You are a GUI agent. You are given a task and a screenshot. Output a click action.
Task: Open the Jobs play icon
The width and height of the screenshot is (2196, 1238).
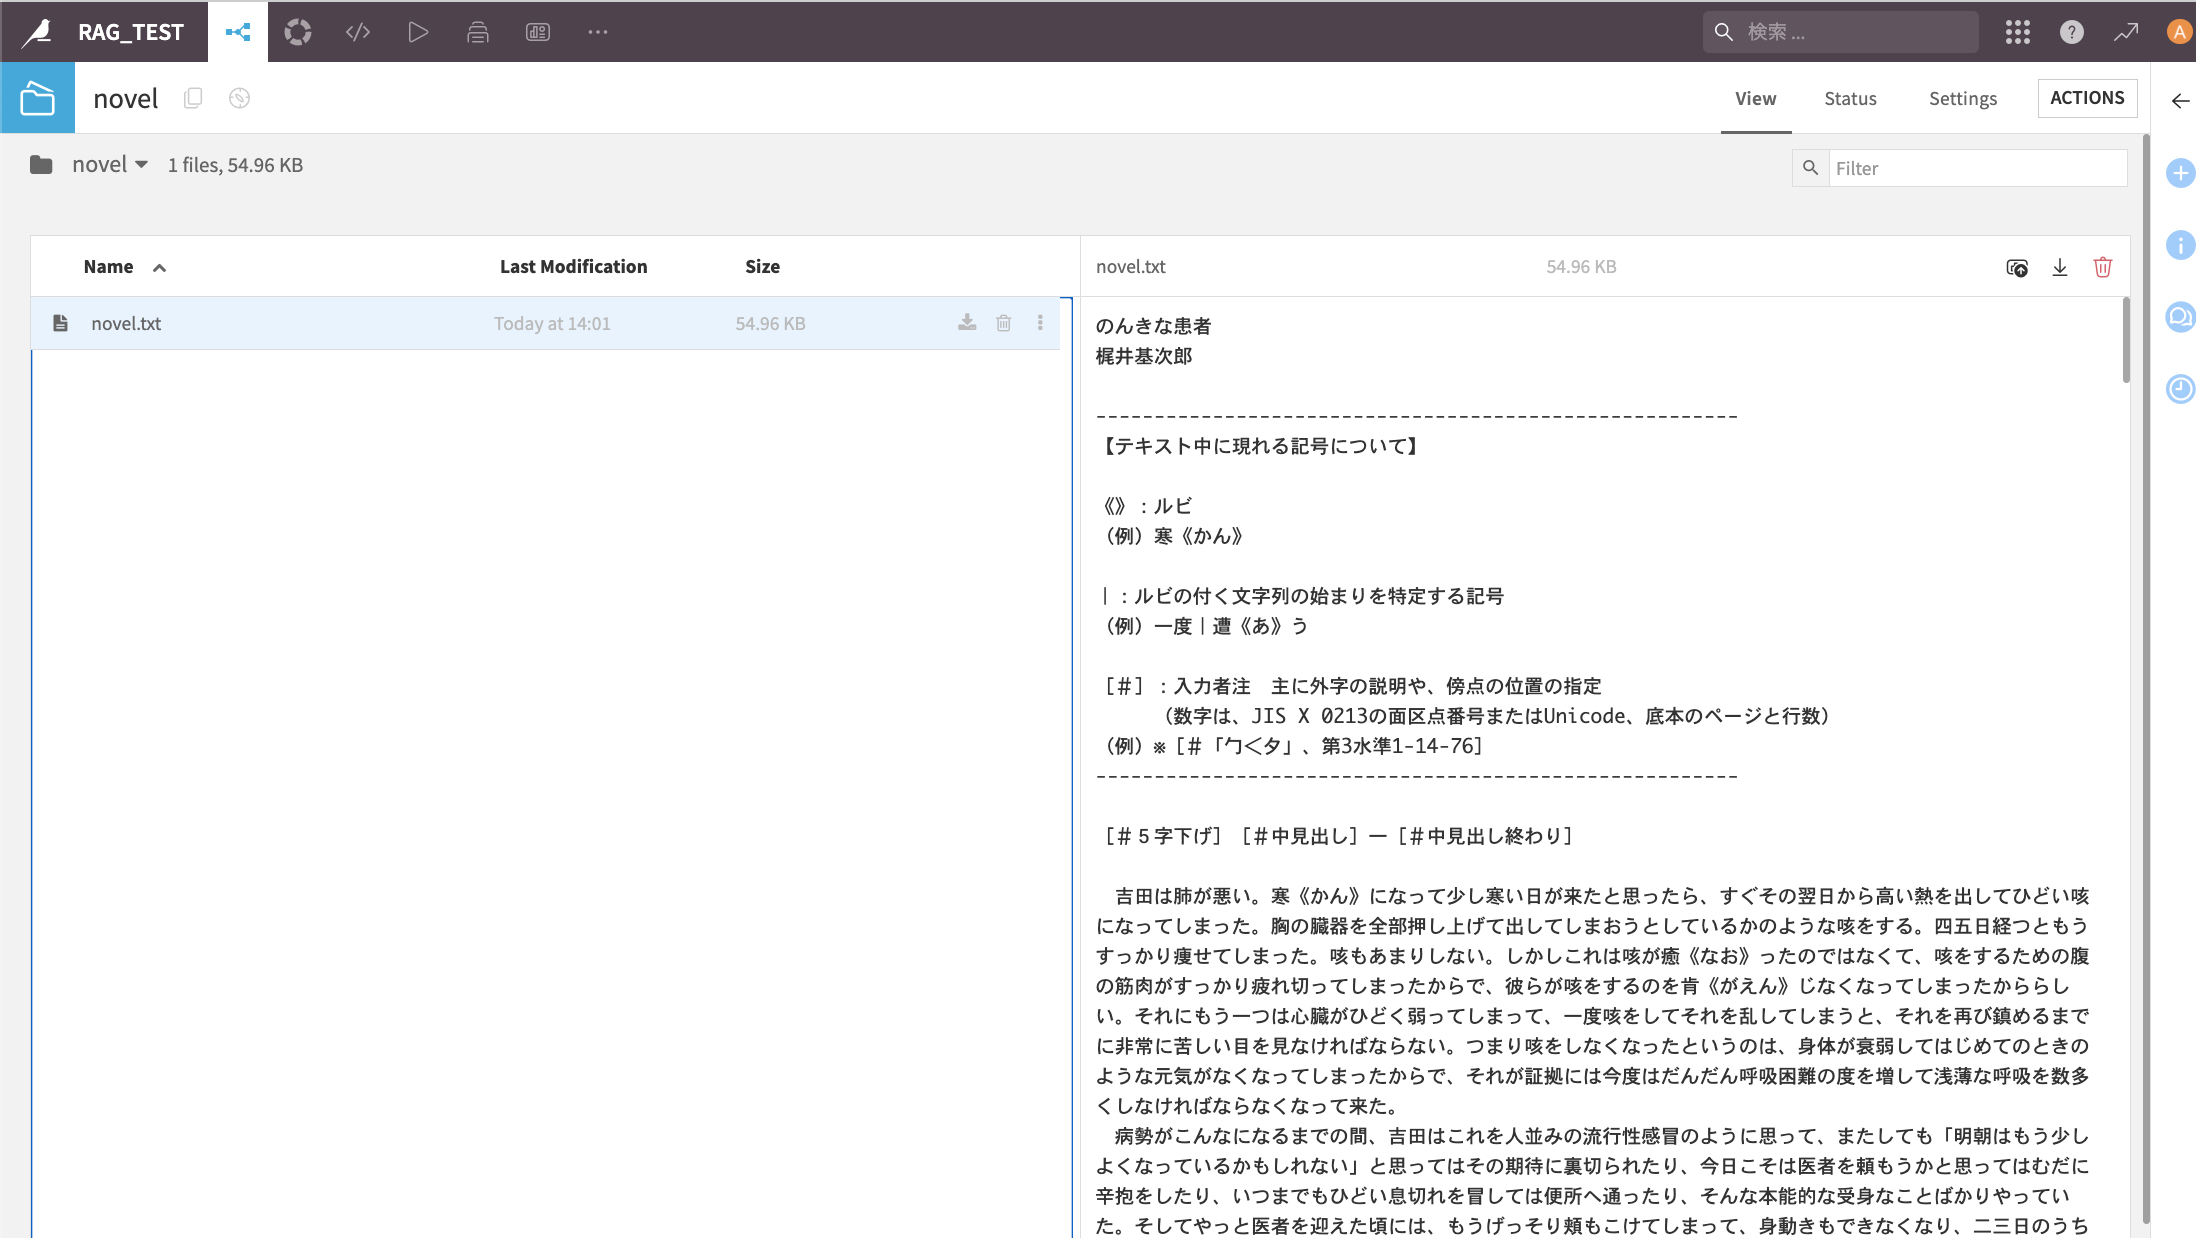[418, 32]
